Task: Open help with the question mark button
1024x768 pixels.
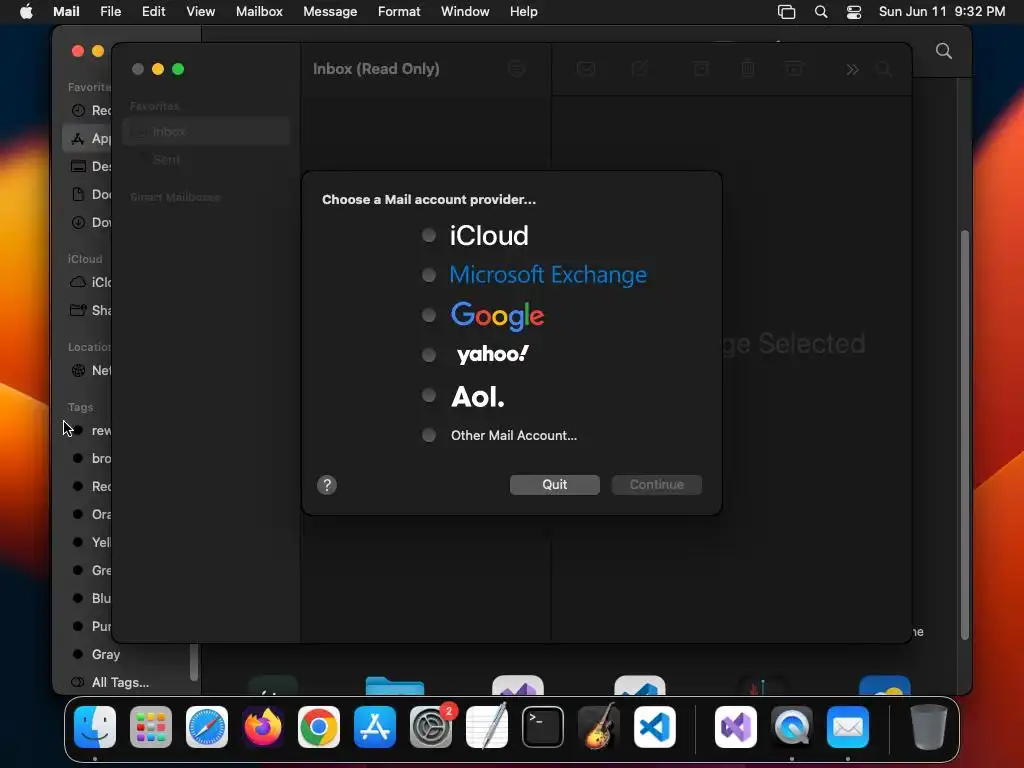Action: tap(327, 485)
